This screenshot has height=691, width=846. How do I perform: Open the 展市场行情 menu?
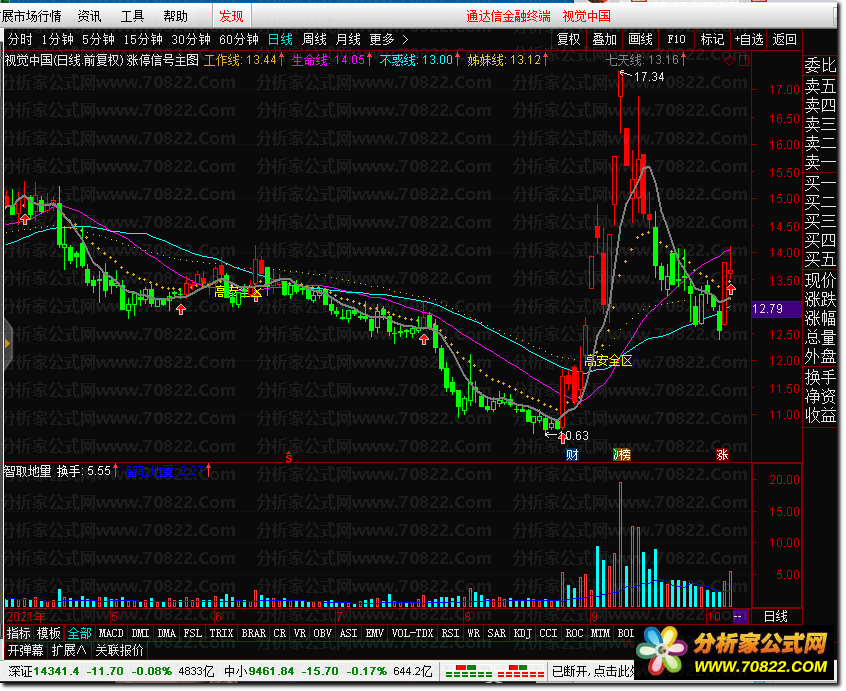coord(31,16)
